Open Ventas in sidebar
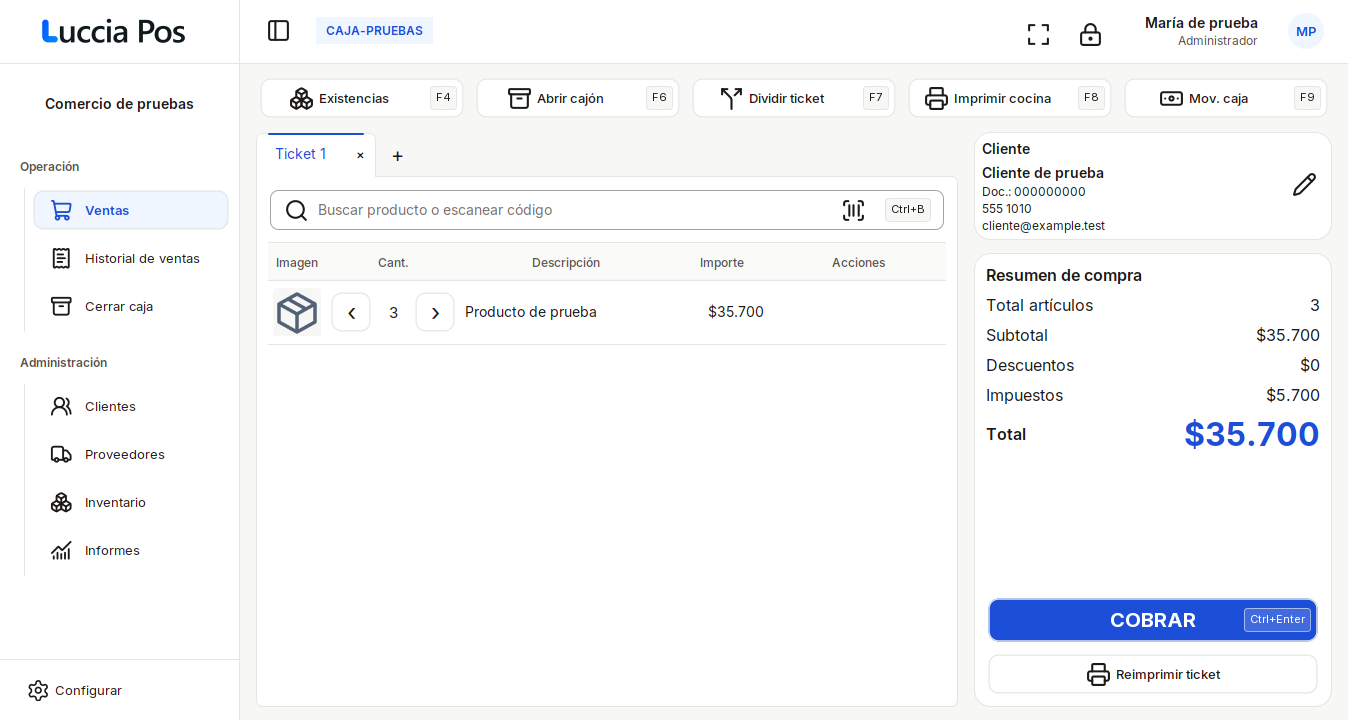 (131, 210)
